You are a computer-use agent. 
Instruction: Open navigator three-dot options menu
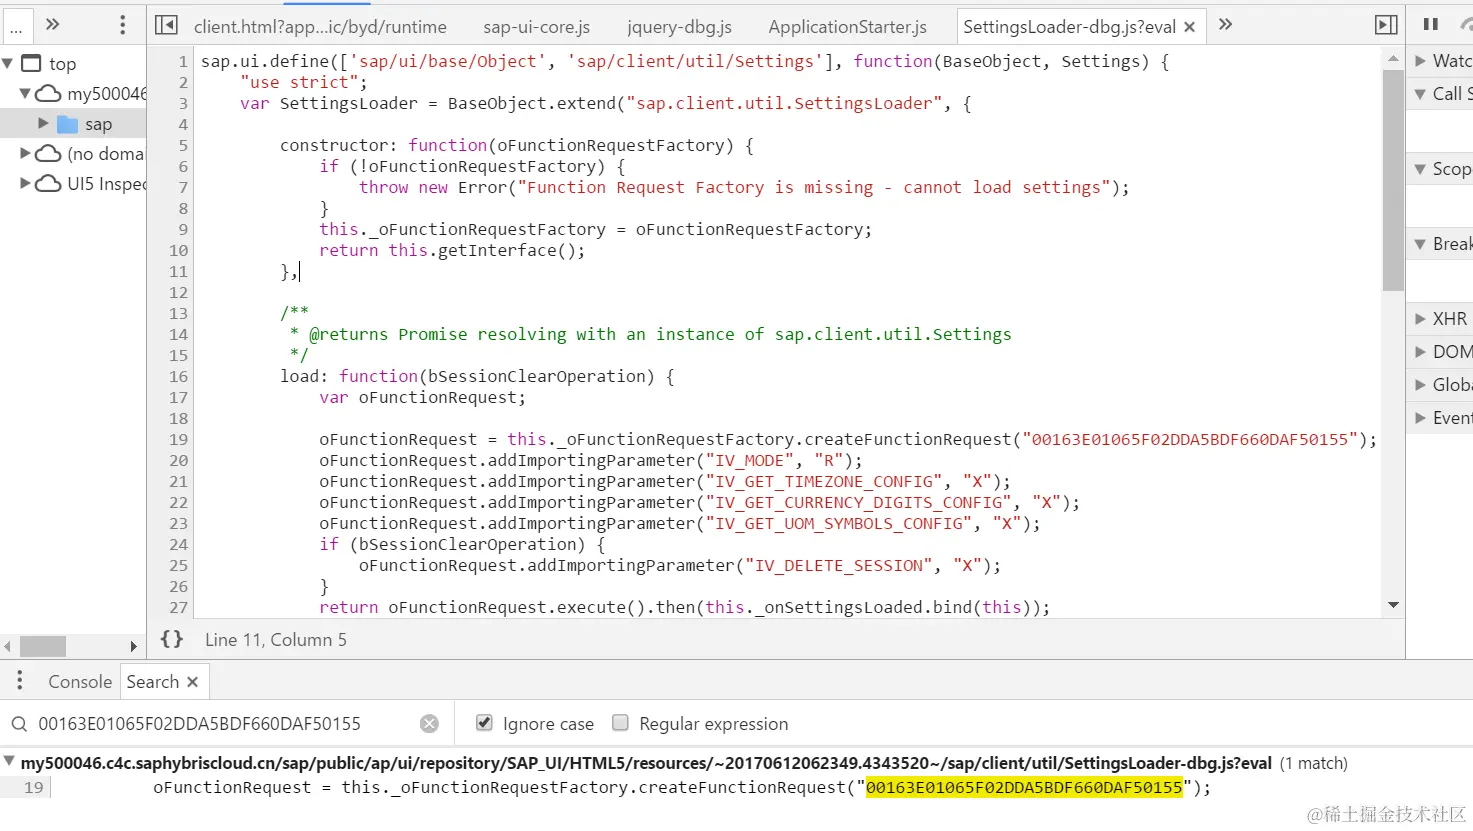[x=123, y=25]
